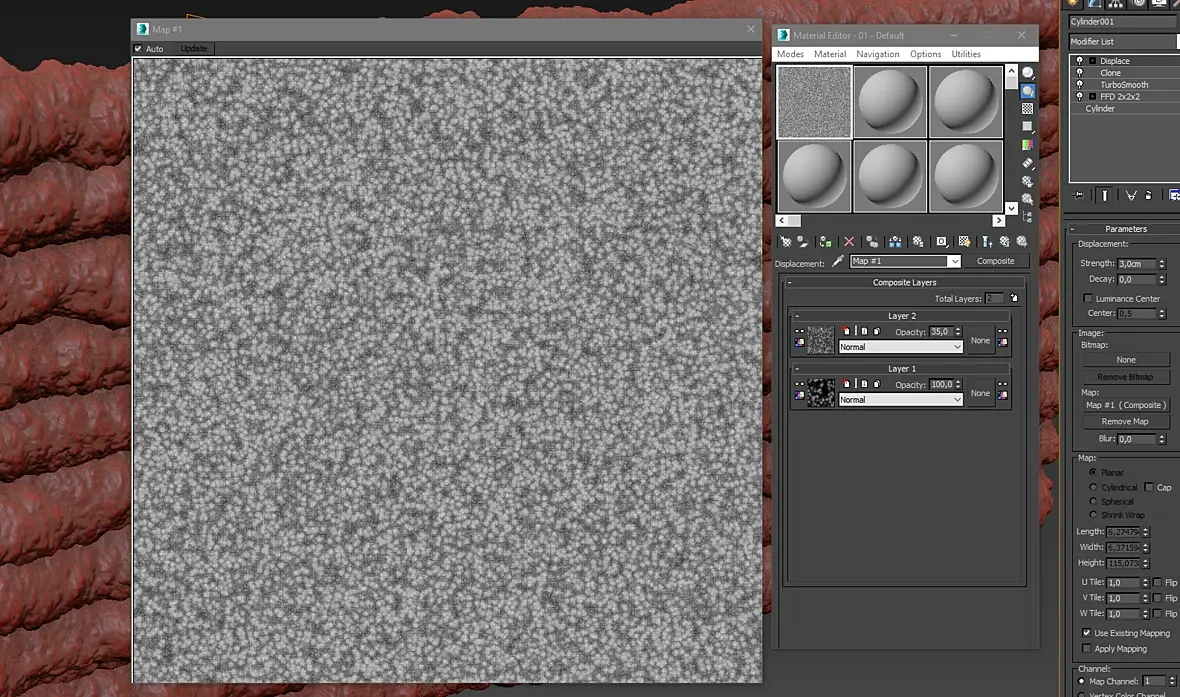Viewport: 1180px width, 697px height.
Task: Click Show End Result toggle in modifier stack
Action: click(x=1105, y=195)
